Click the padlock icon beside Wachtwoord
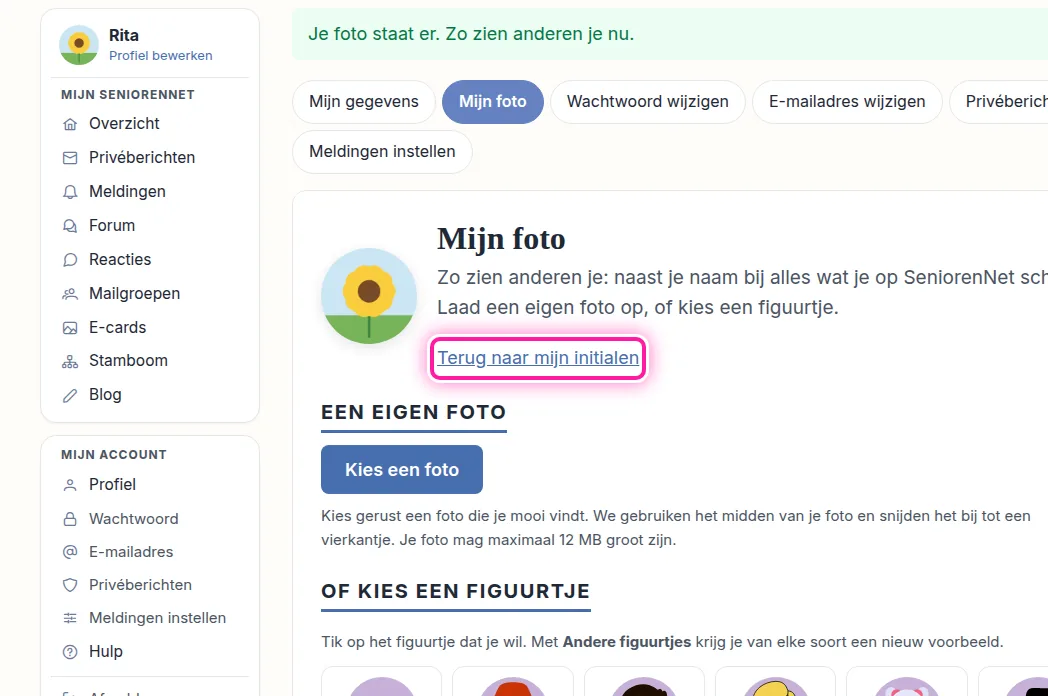This screenshot has height=696, width=1048. 70,519
